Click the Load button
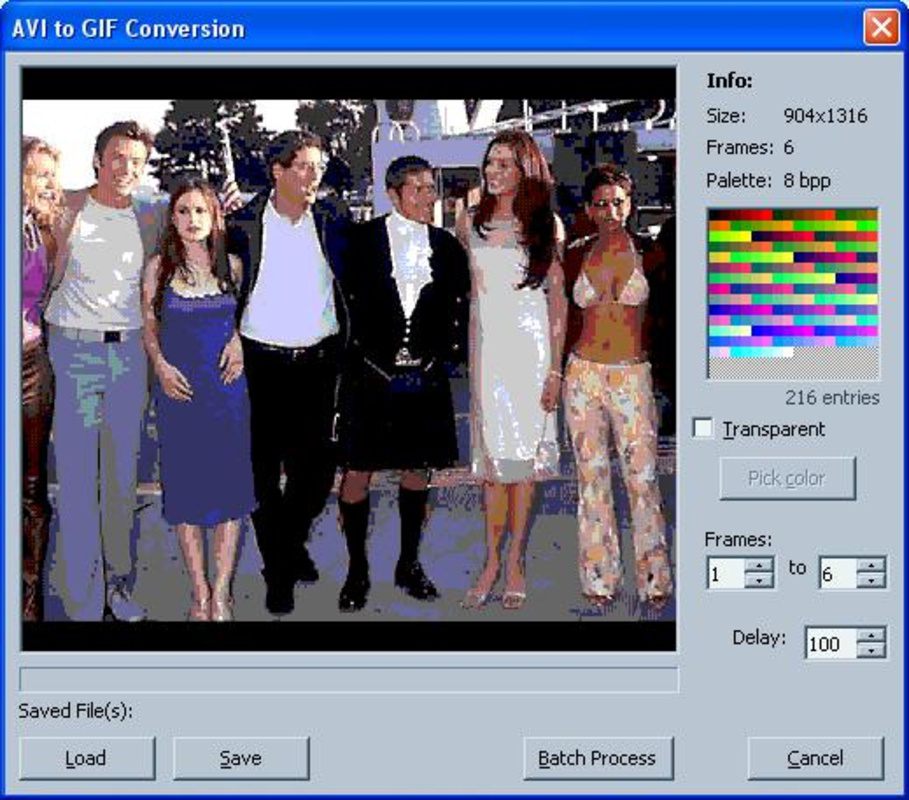Image resolution: width=909 pixels, height=800 pixels. tap(87, 758)
